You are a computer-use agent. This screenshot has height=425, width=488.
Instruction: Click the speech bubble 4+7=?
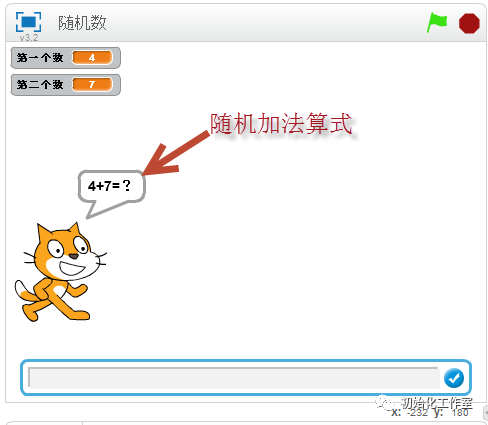click(111, 187)
